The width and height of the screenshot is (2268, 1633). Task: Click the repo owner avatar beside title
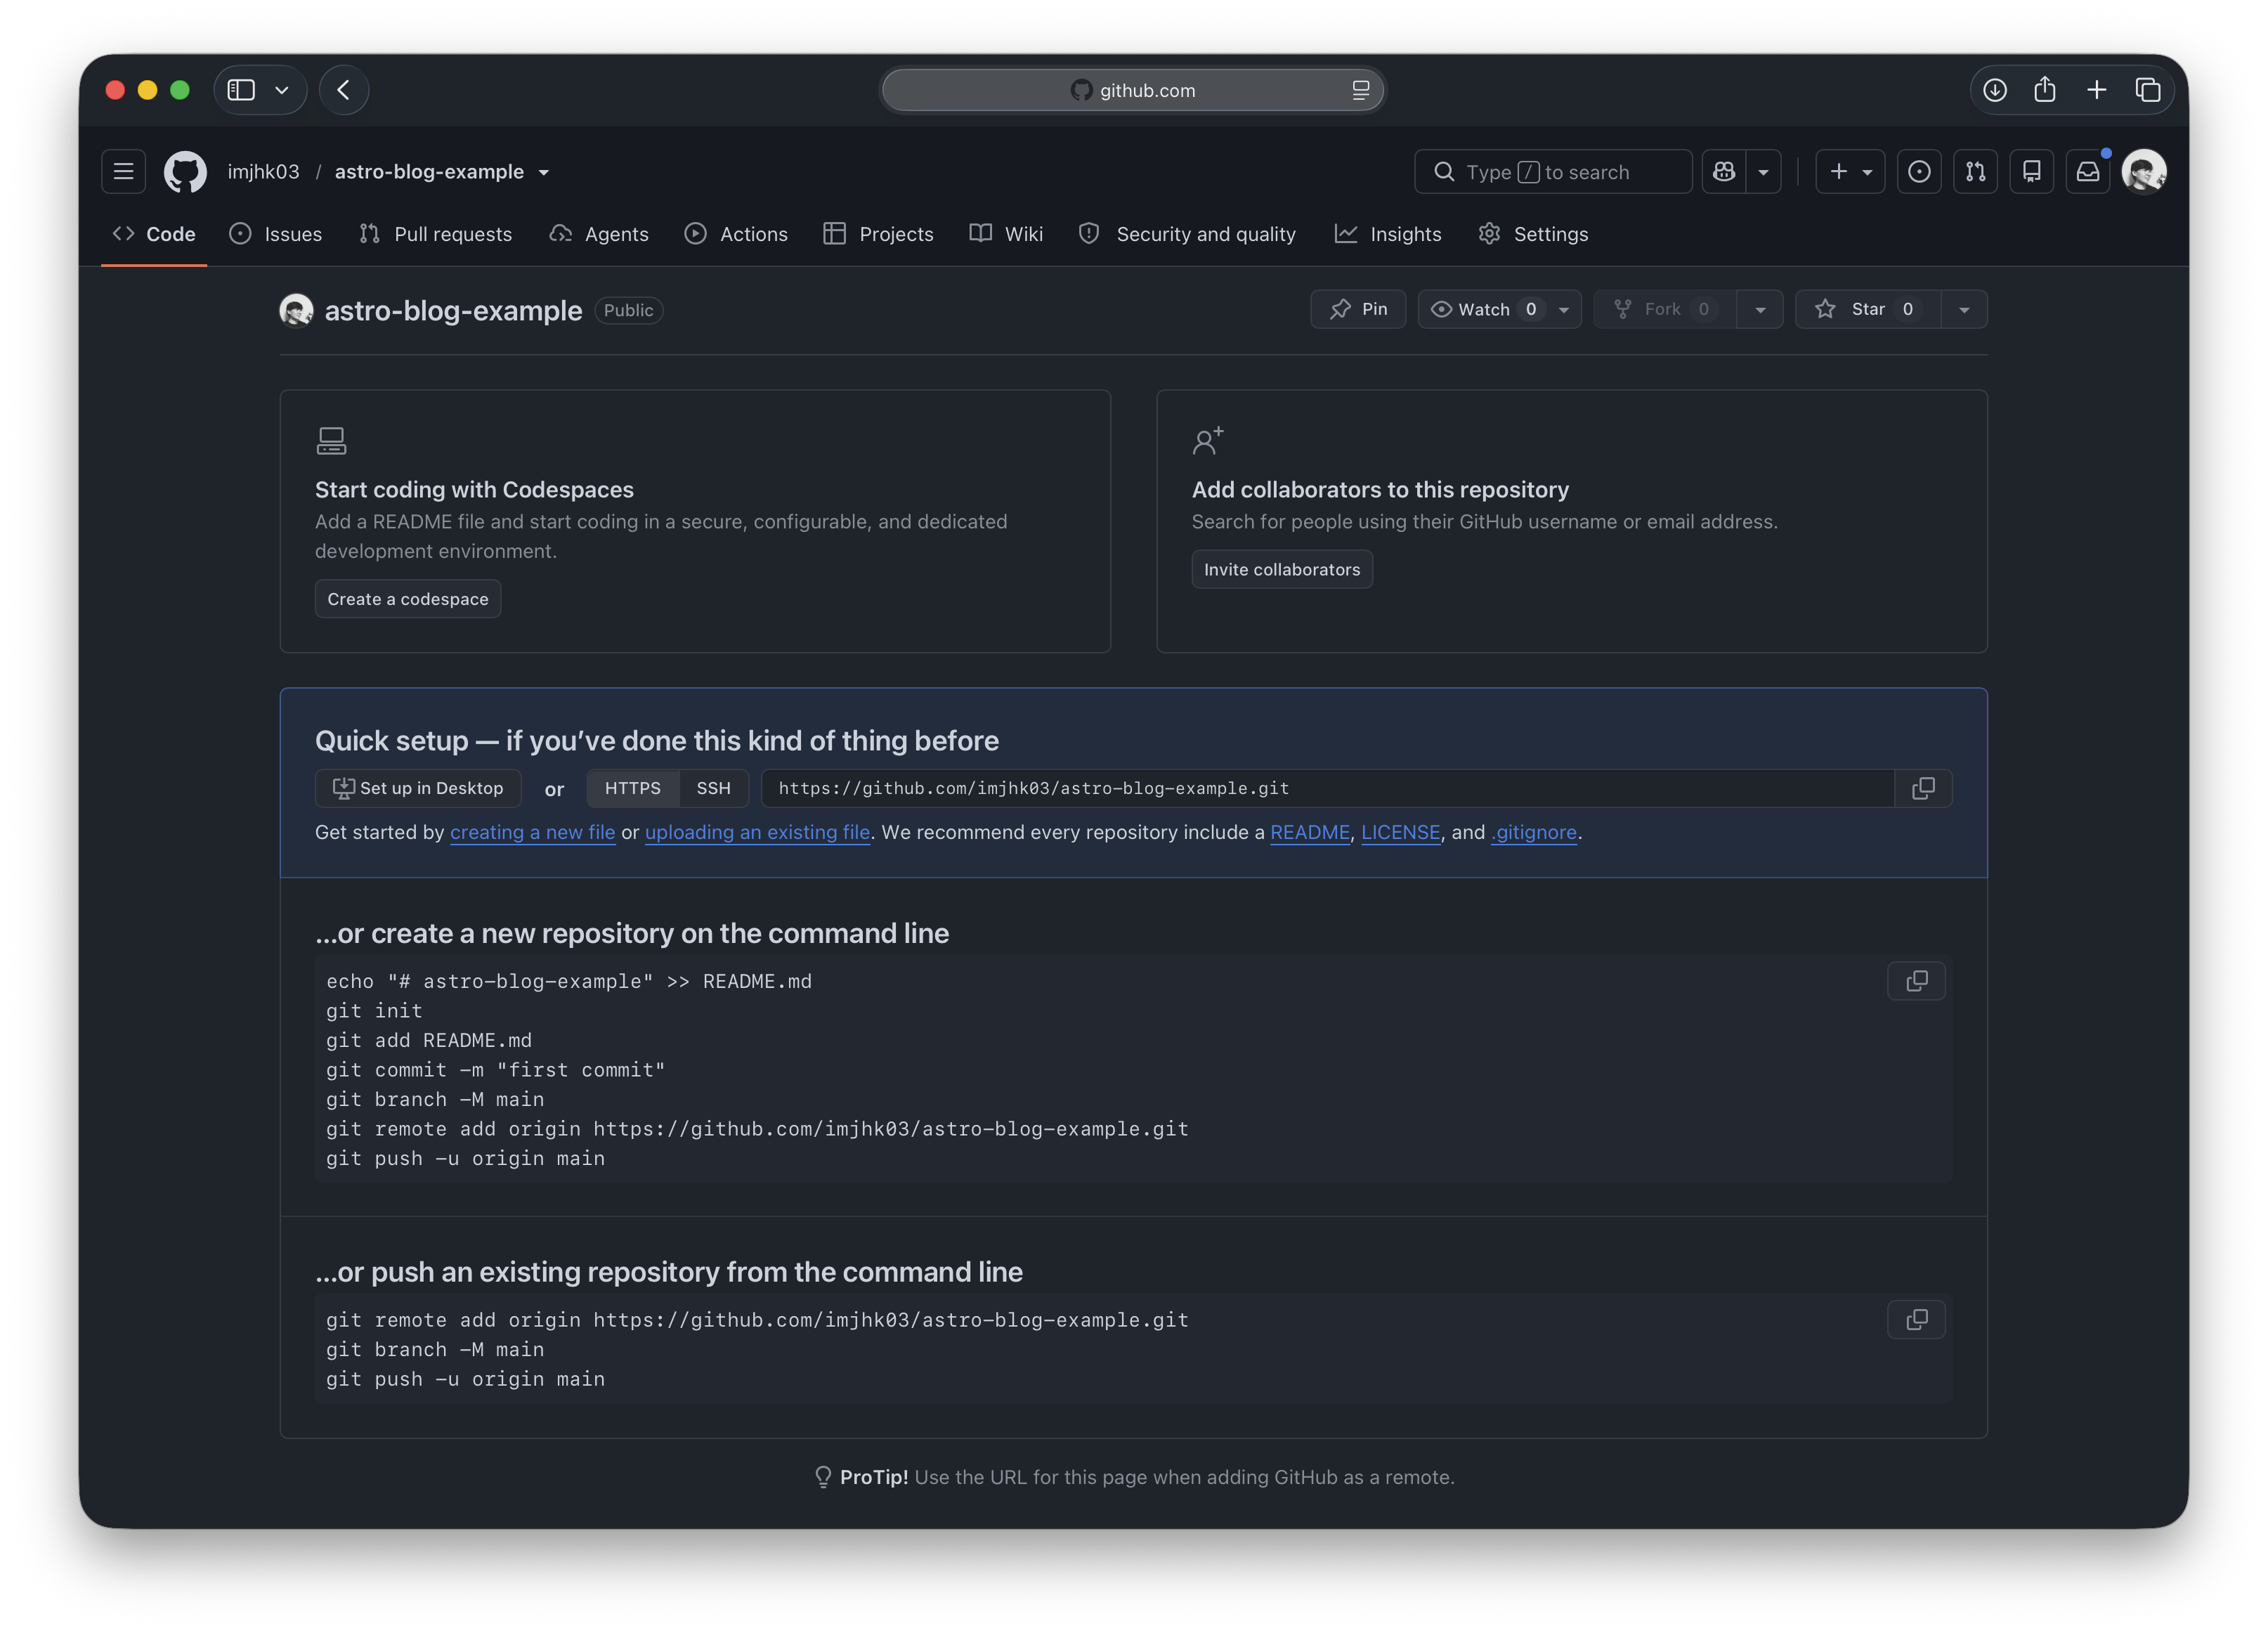[296, 310]
